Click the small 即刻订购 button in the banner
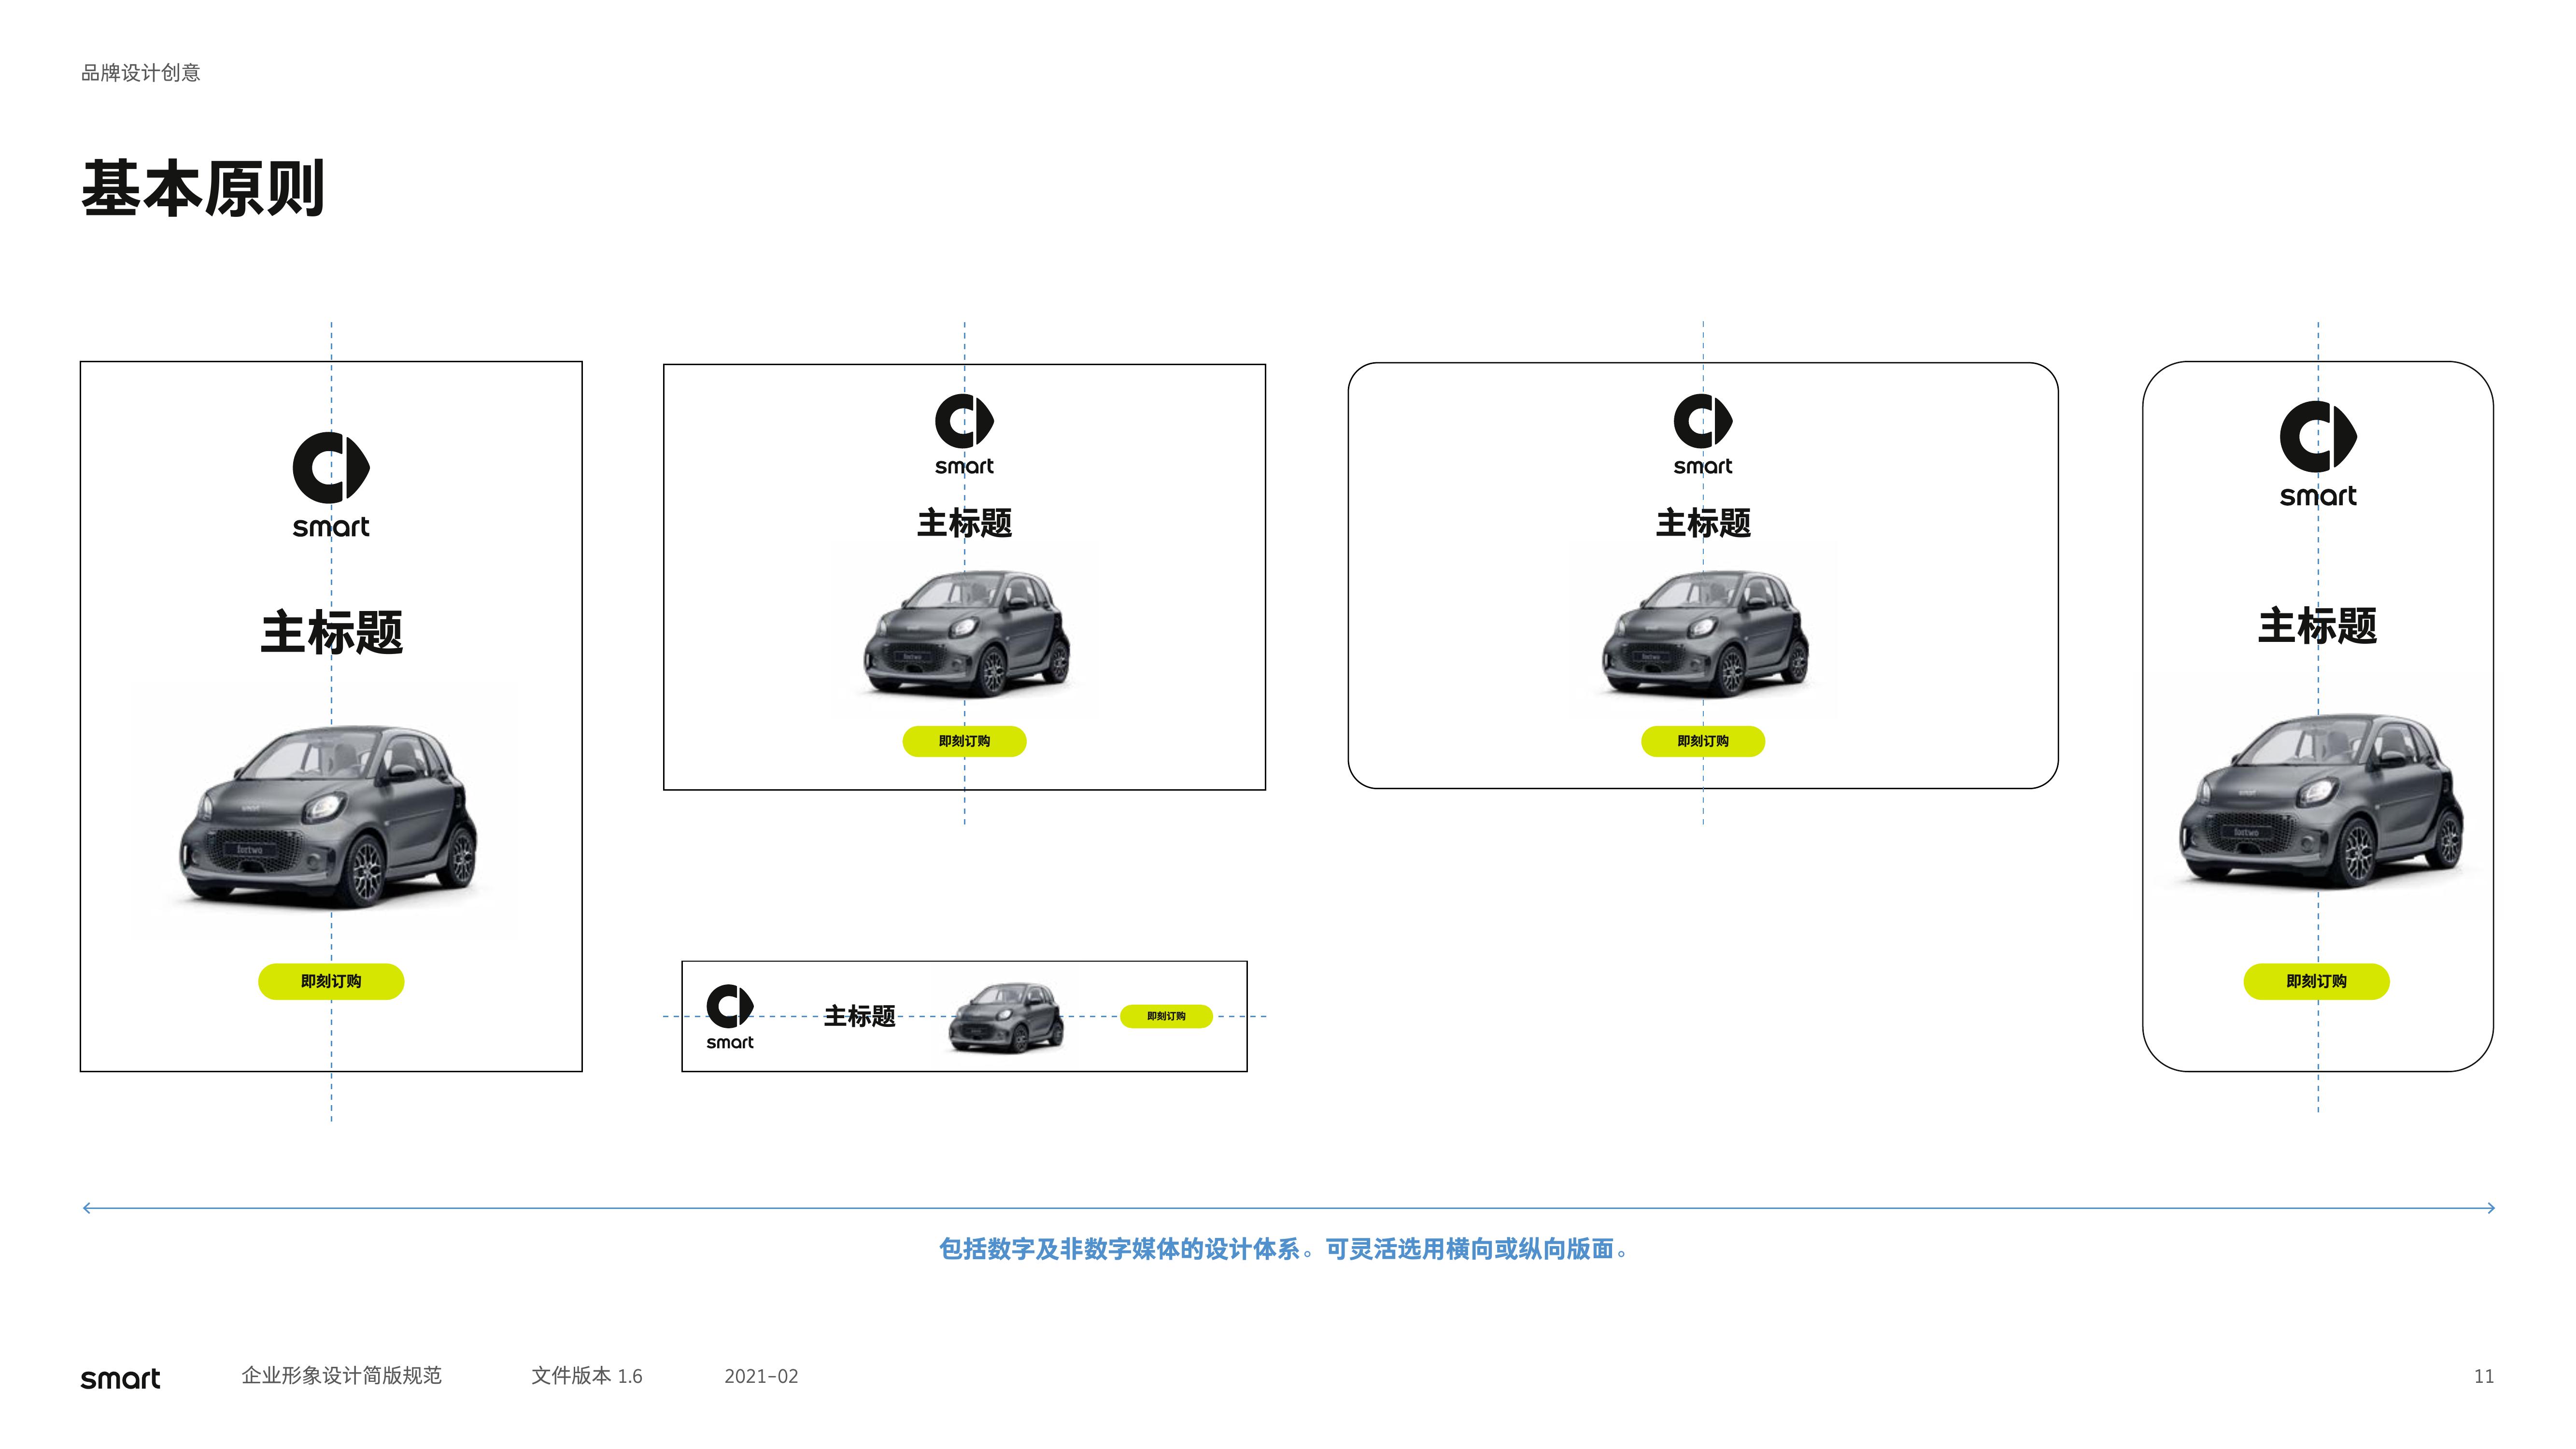 pos(1166,1016)
